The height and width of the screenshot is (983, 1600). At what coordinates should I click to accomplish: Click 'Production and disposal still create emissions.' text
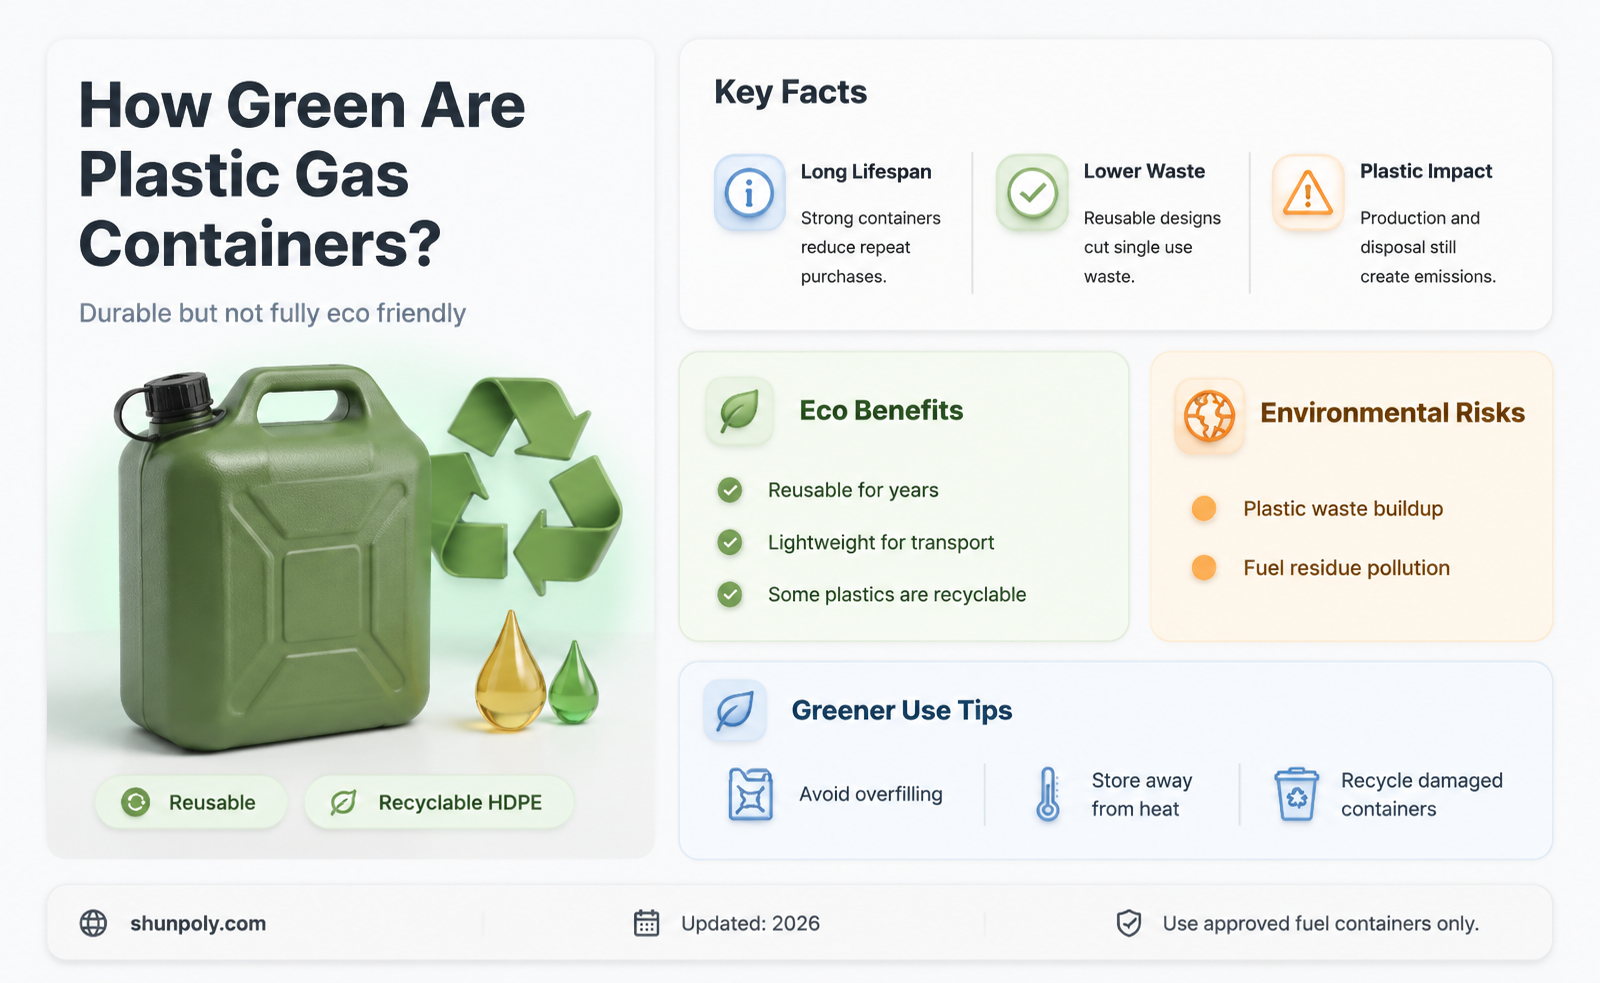pyautogui.click(x=1428, y=247)
